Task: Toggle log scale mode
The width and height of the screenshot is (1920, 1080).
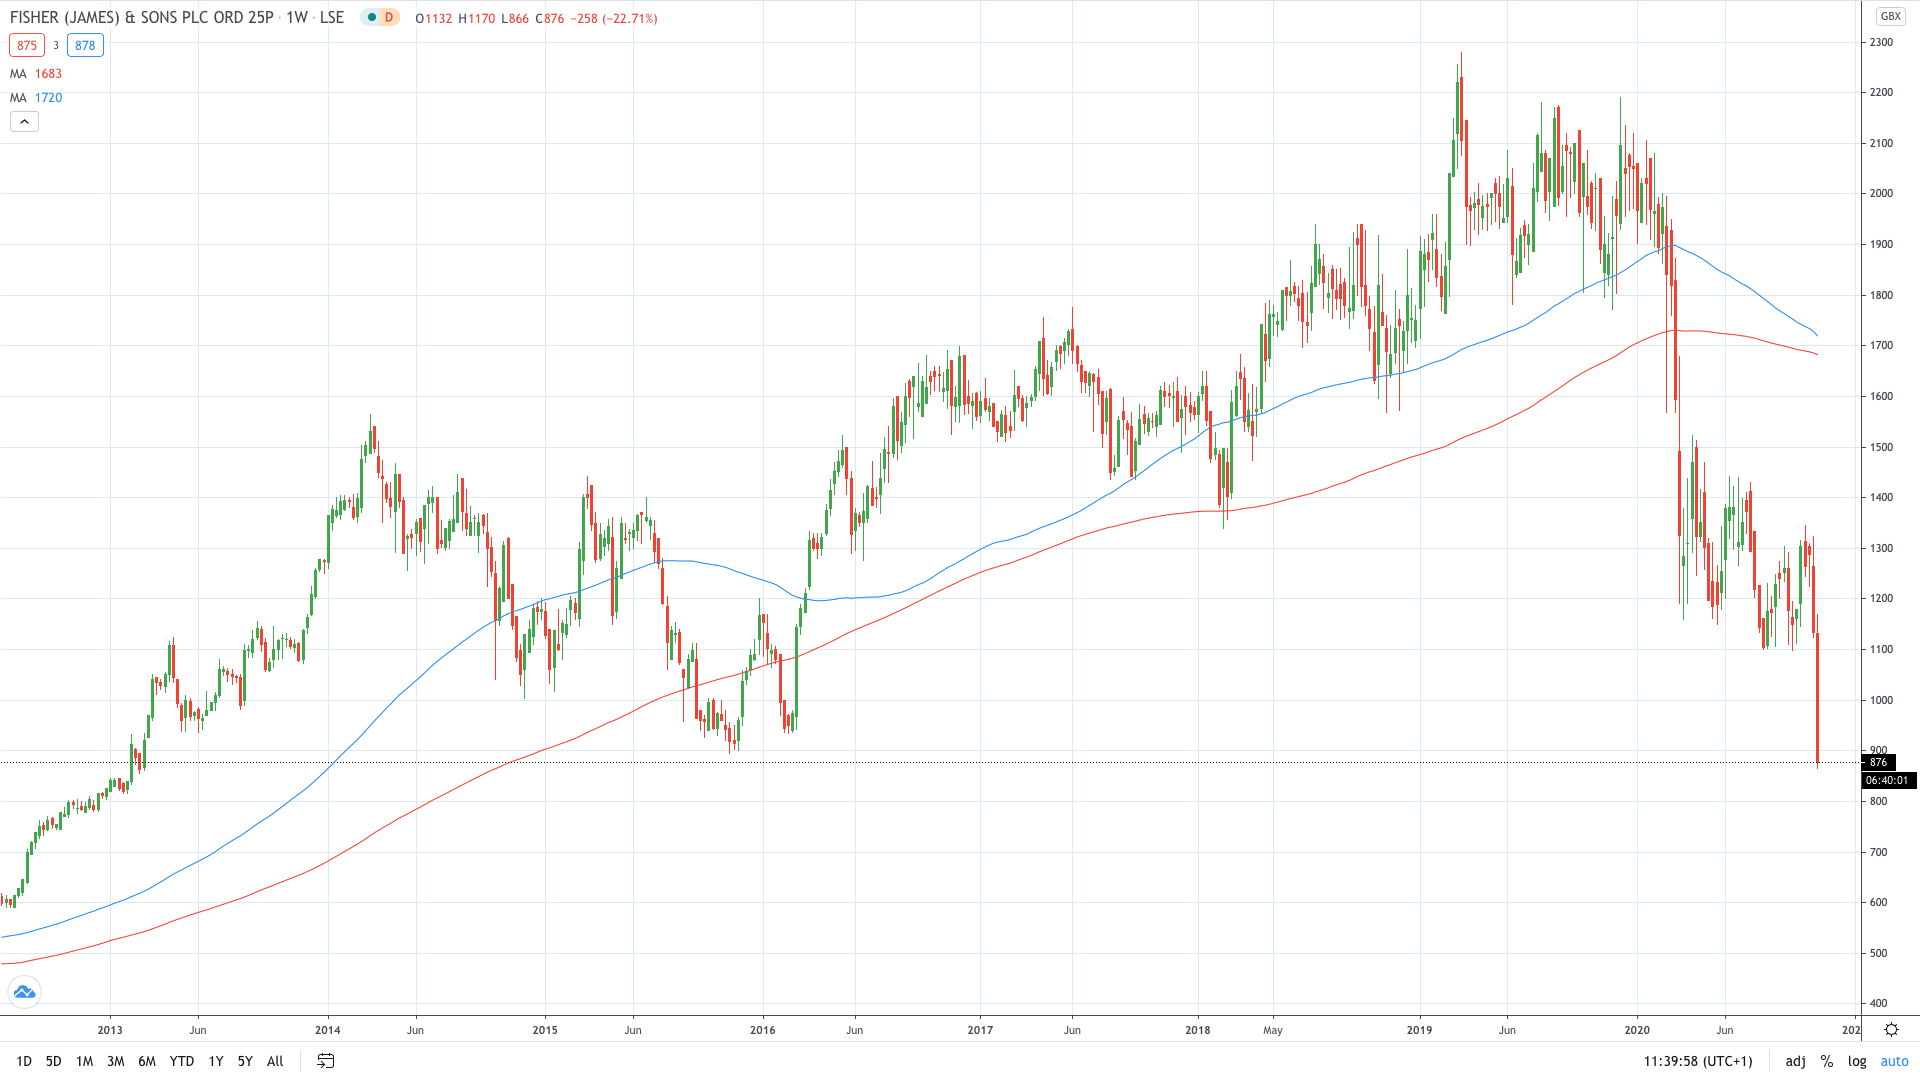Action: click(x=1857, y=1061)
